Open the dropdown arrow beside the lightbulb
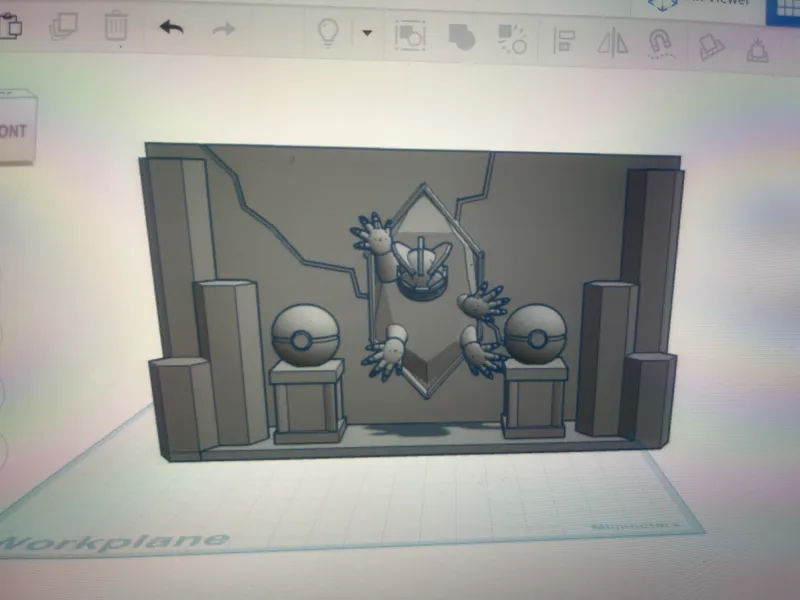Image resolution: width=800 pixels, height=600 pixels. tap(367, 33)
